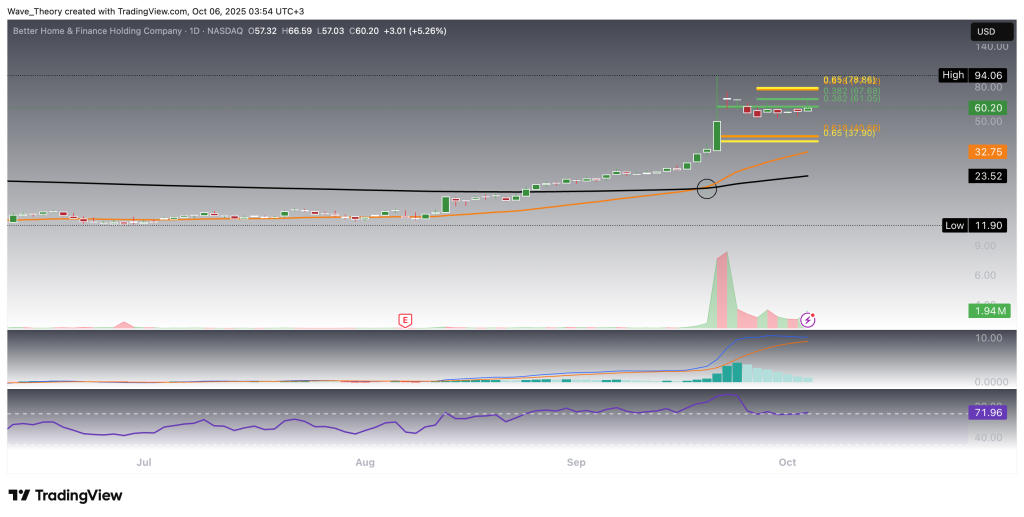Screen dimensions: 1024x517
Task: Click the purple lightning event icon
Action: 809,320
